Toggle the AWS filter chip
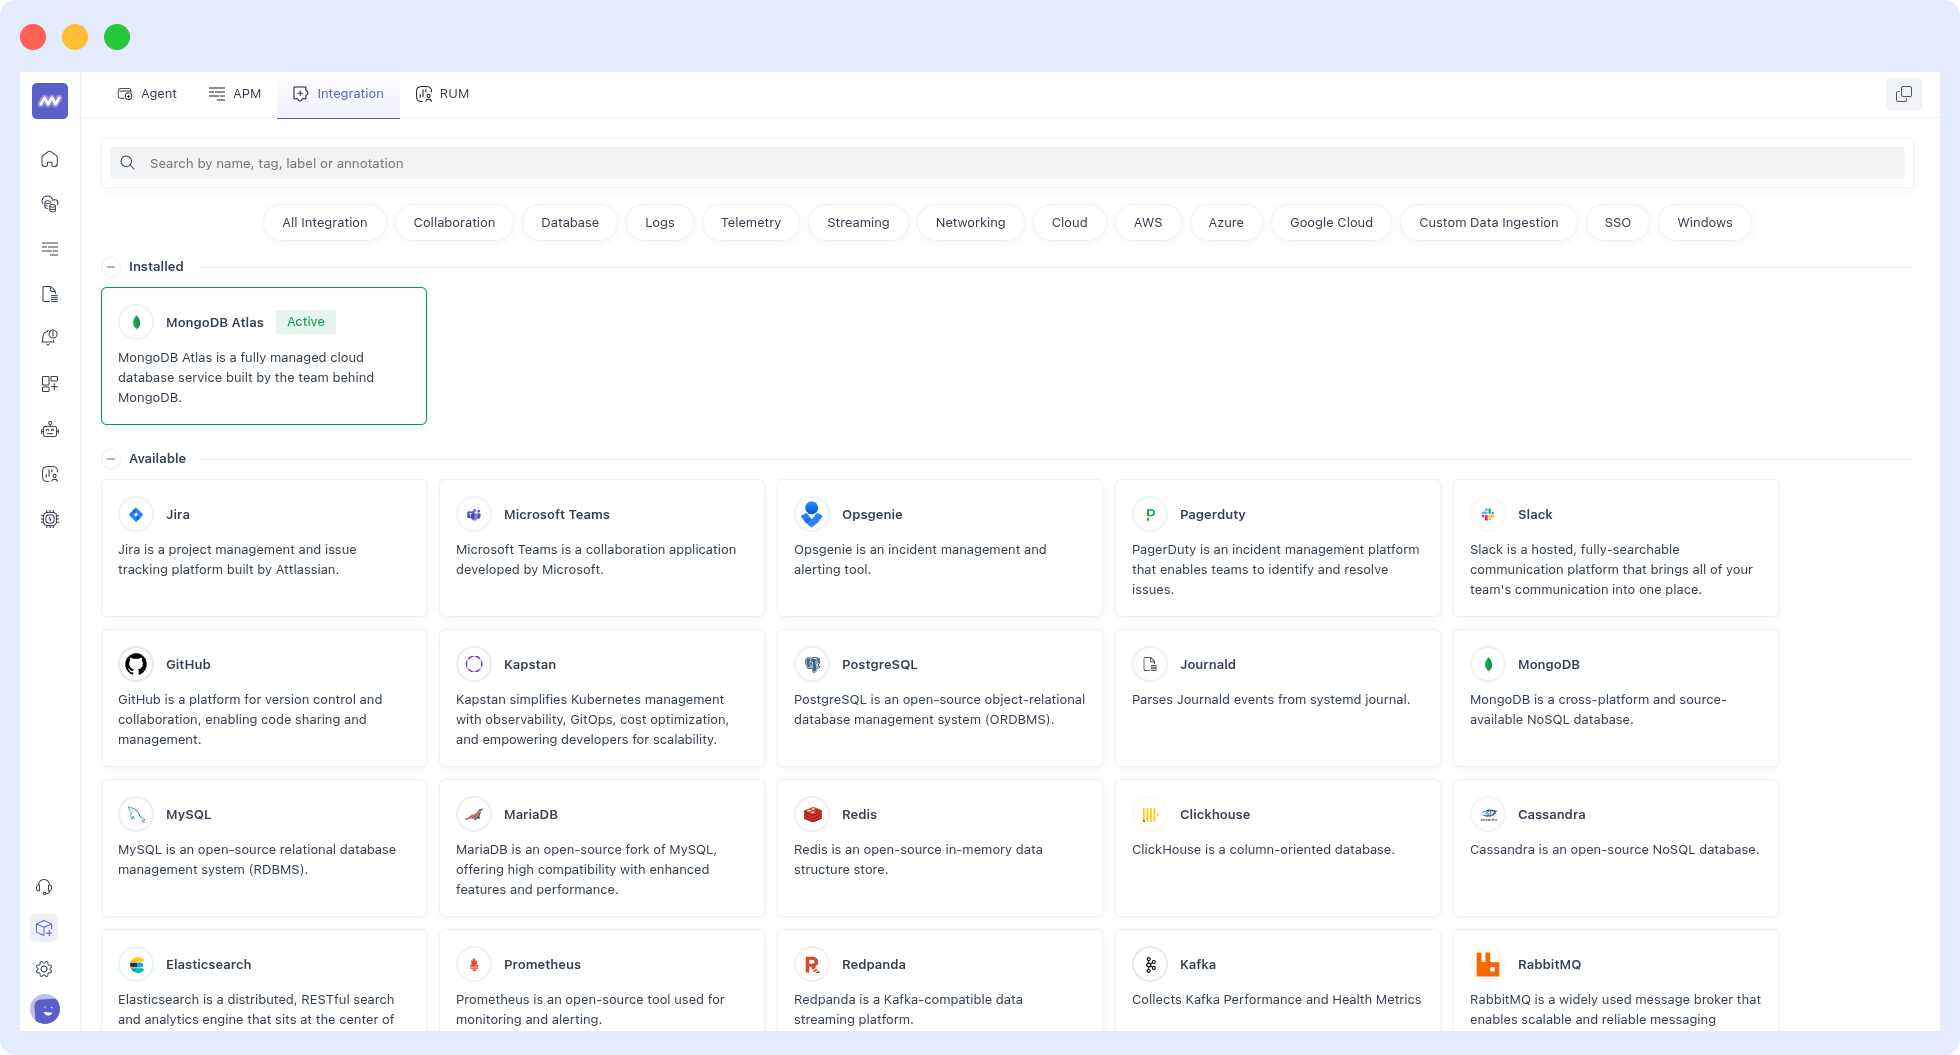 coord(1147,222)
